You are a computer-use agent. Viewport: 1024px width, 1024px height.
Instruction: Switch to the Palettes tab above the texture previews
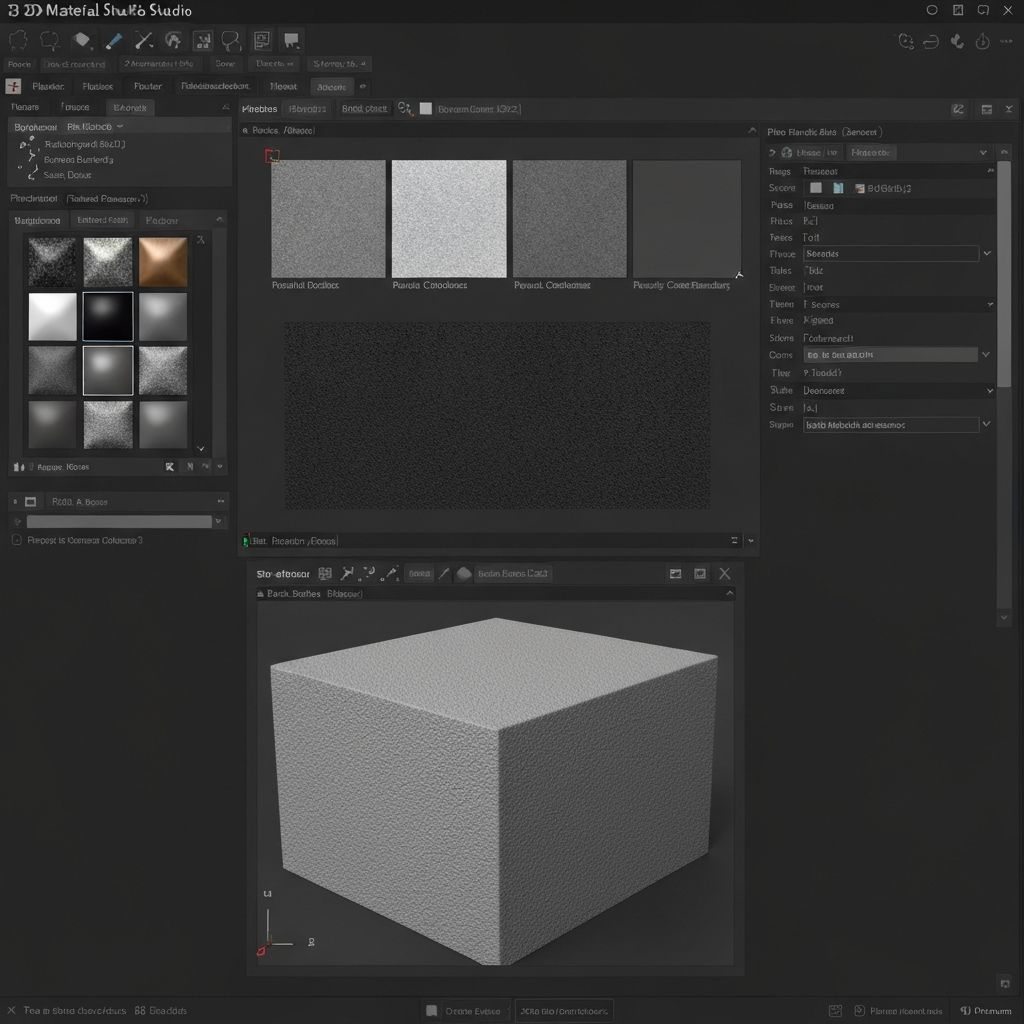tap(259, 108)
